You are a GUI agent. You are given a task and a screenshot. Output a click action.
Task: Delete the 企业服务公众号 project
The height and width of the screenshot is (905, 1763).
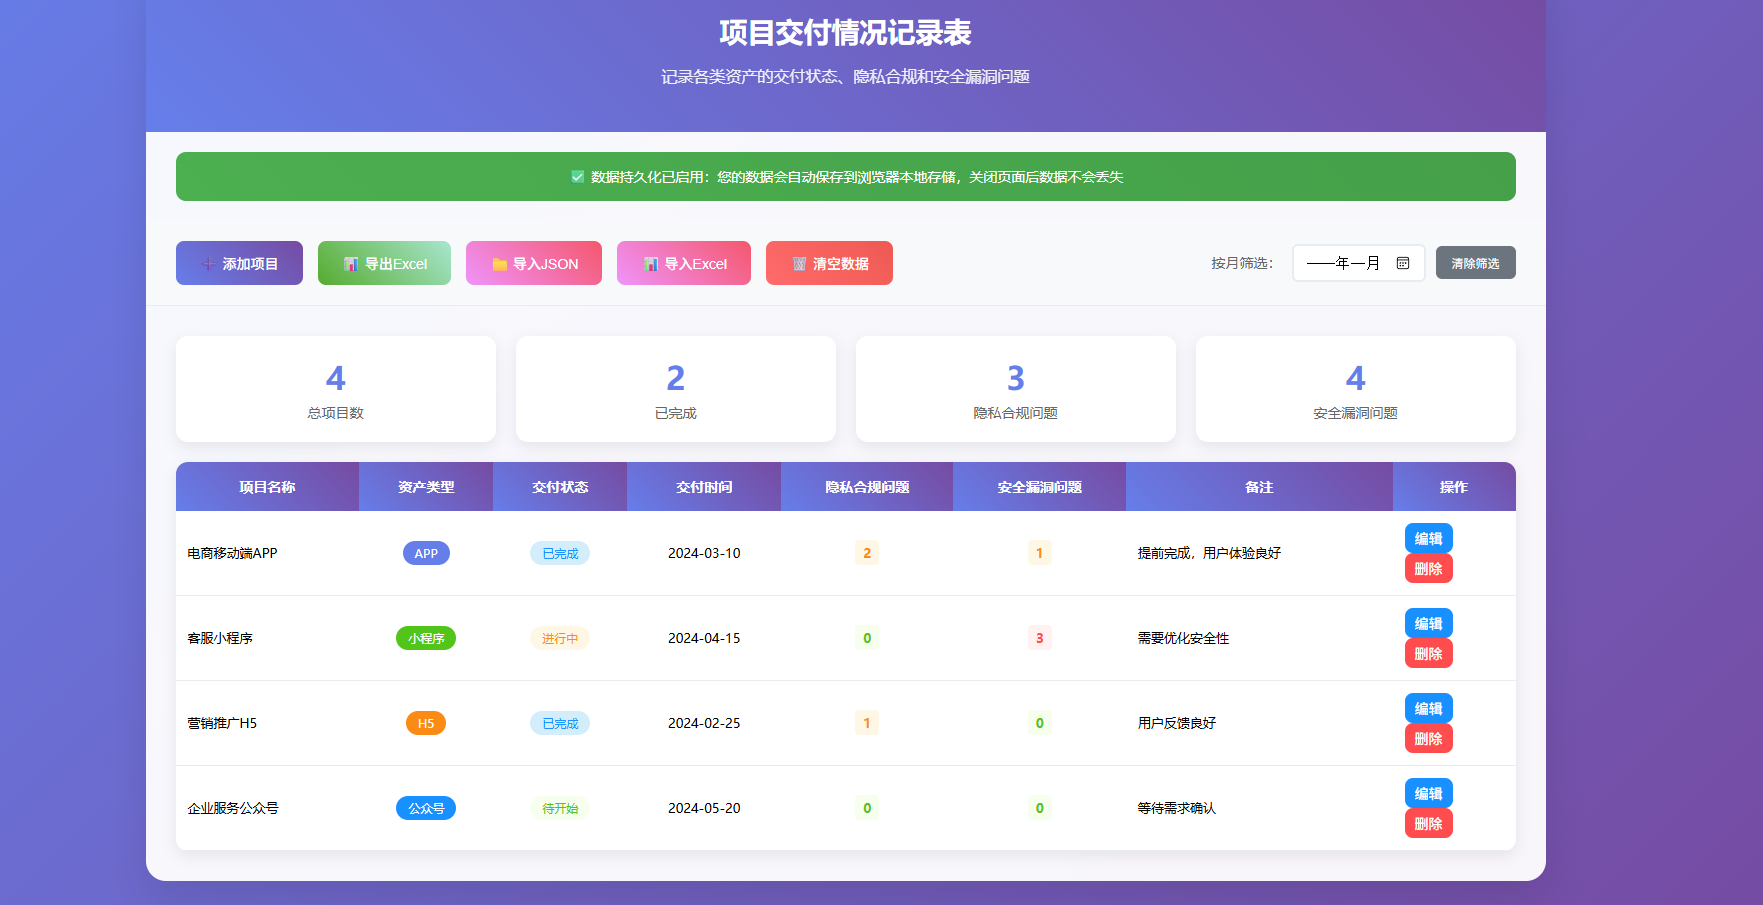click(x=1428, y=824)
